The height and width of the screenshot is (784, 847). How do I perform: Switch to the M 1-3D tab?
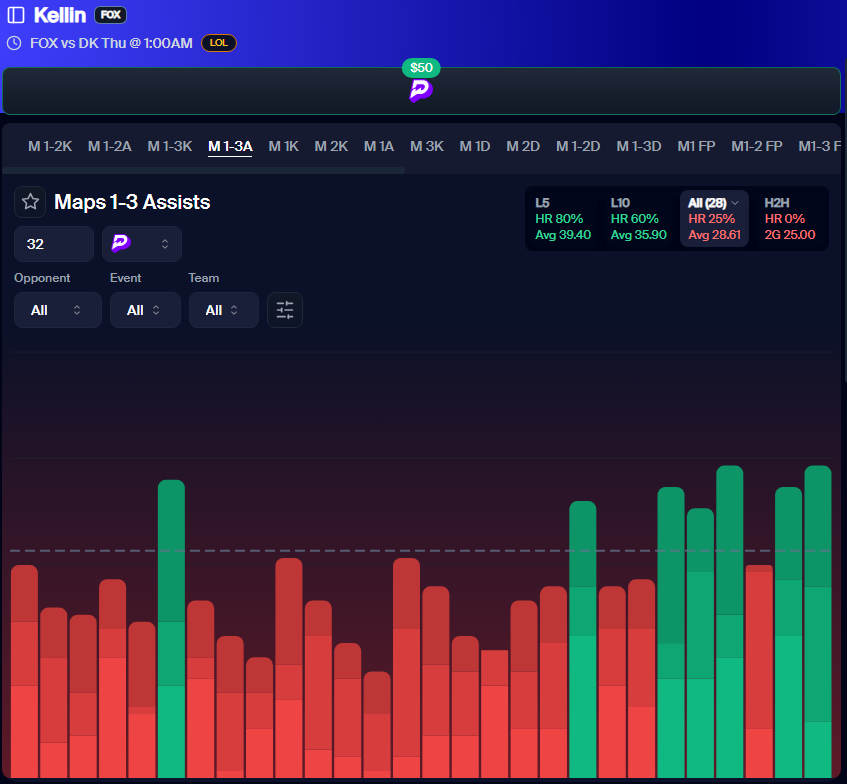[x=638, y=146]
